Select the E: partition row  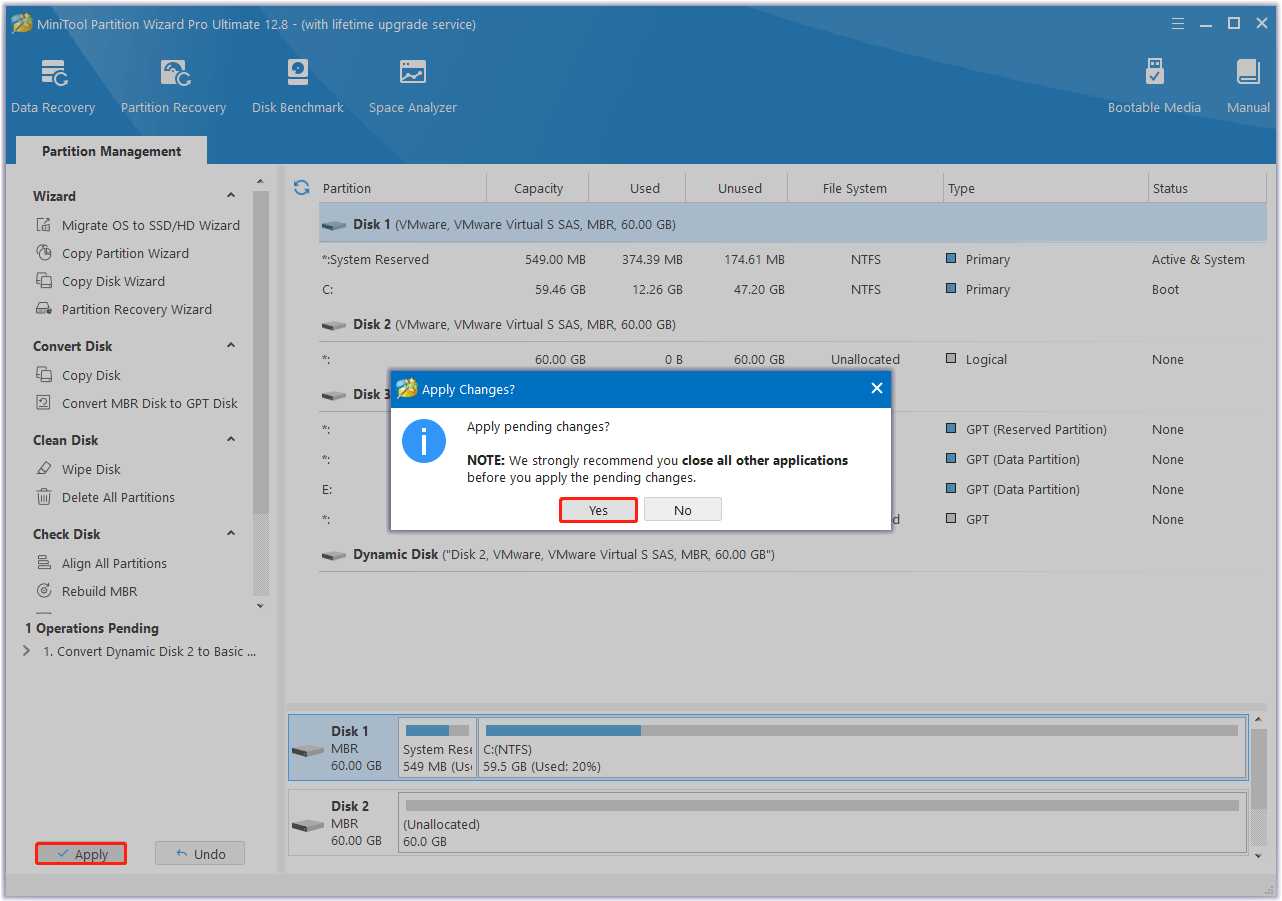click(x=793, y=489)
